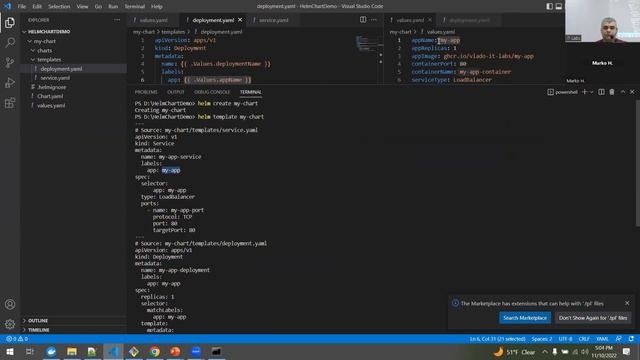Open the View menu

(x=82, y=7)
